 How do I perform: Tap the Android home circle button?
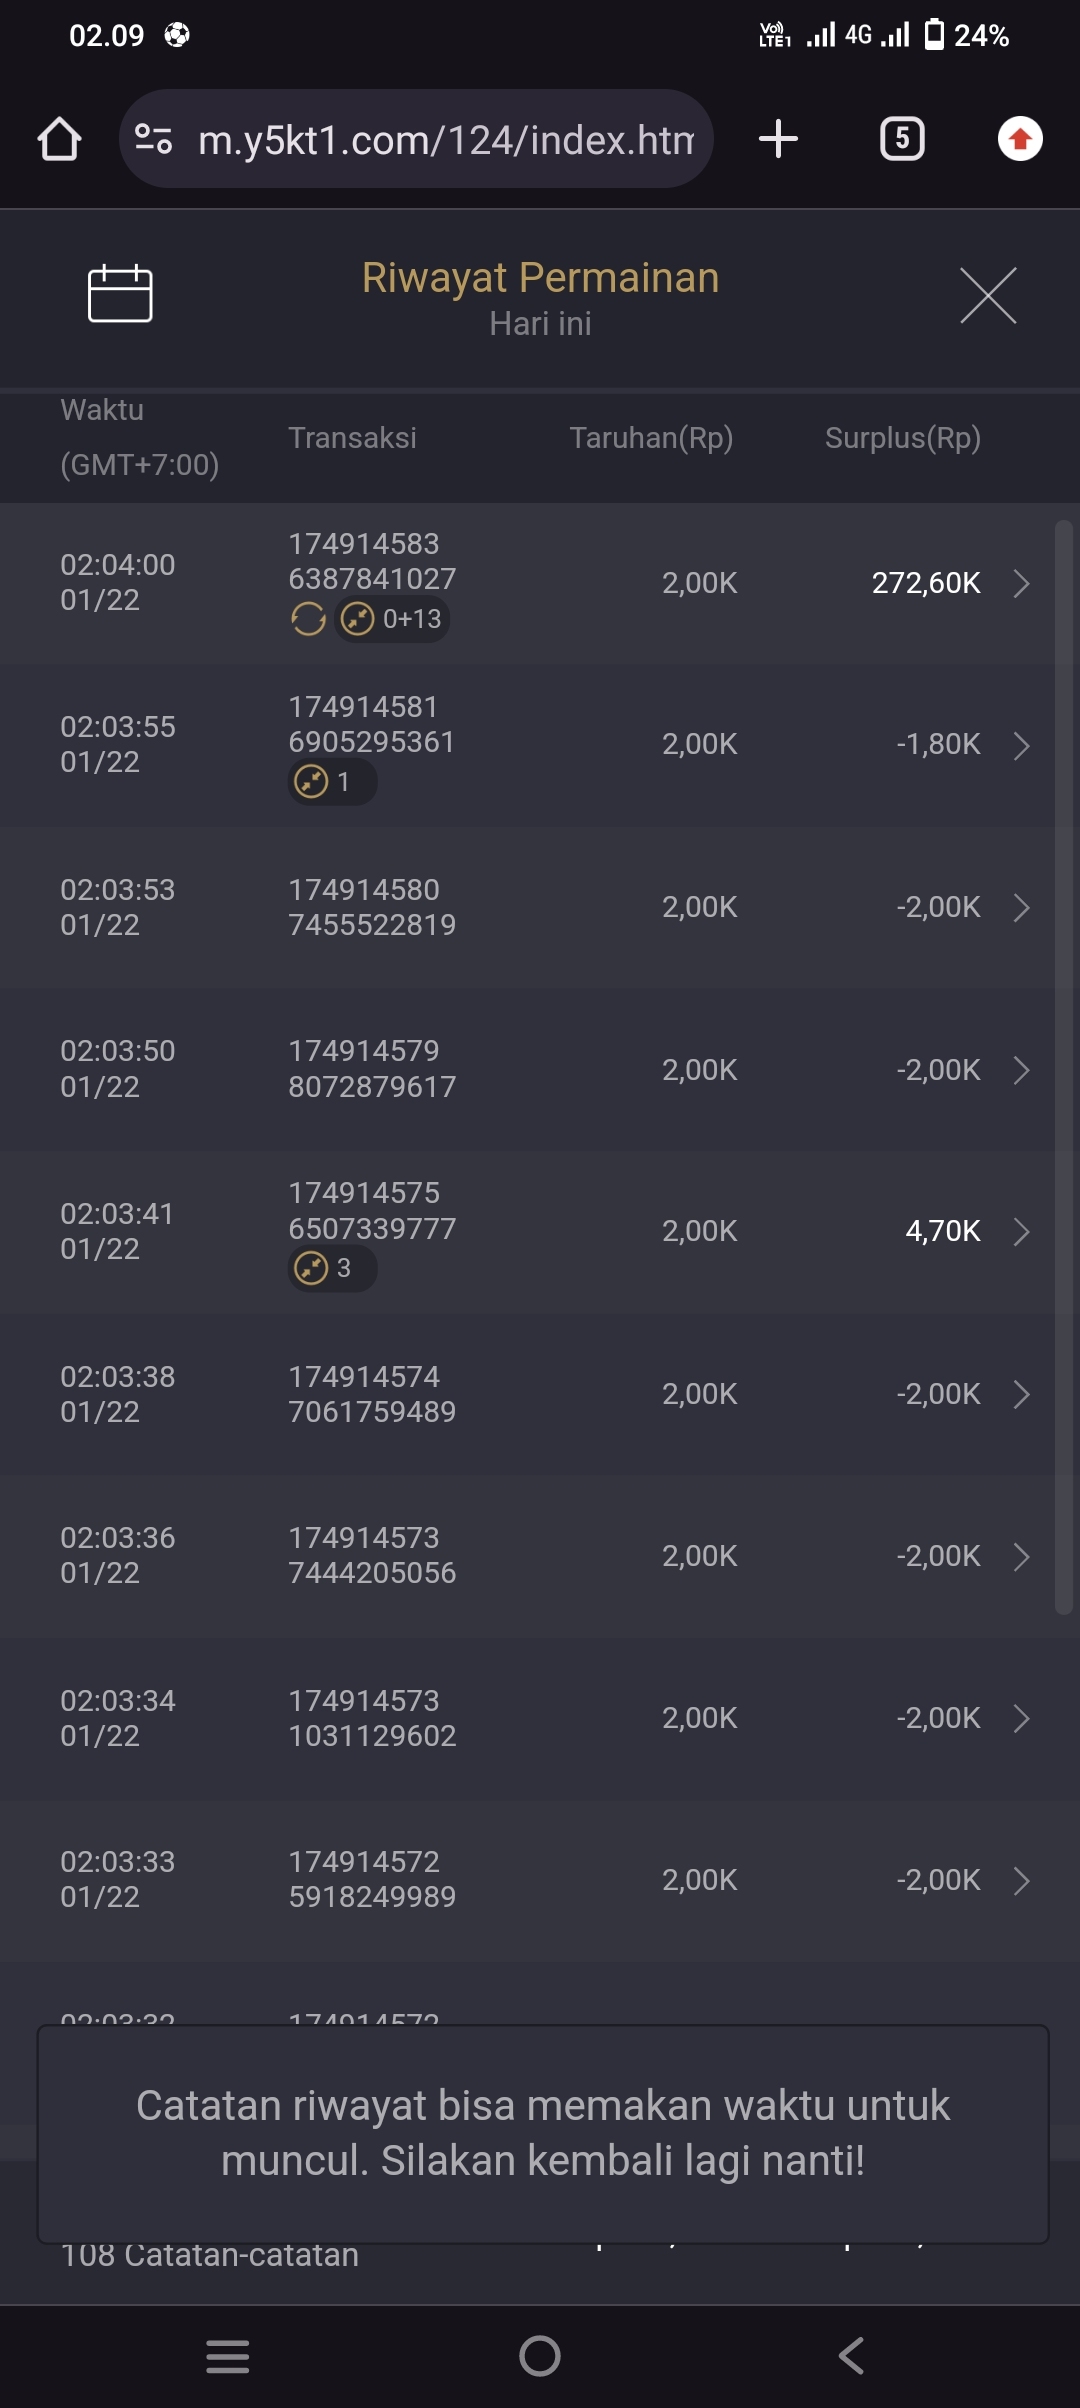[x=540, y=2356]
